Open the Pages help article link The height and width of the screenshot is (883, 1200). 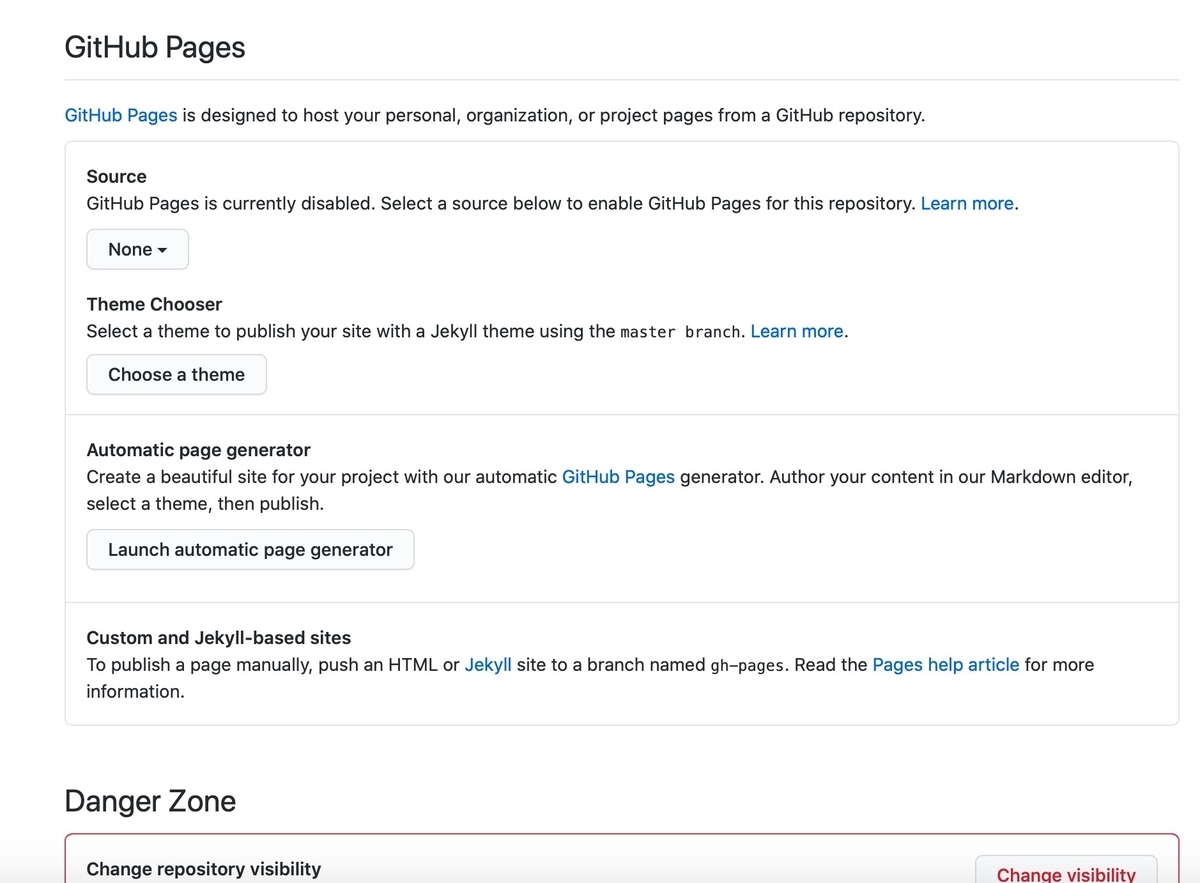point(946,664)
